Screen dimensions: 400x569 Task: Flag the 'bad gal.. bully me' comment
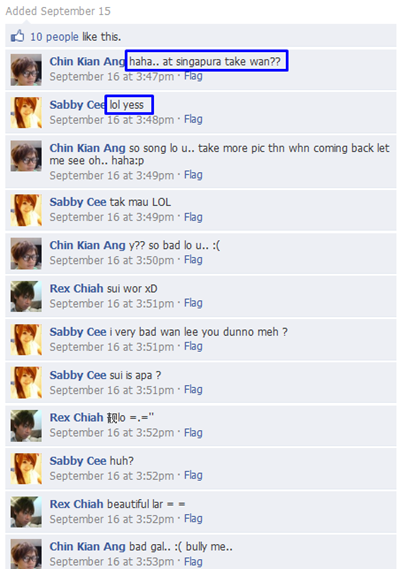(193, 561)
